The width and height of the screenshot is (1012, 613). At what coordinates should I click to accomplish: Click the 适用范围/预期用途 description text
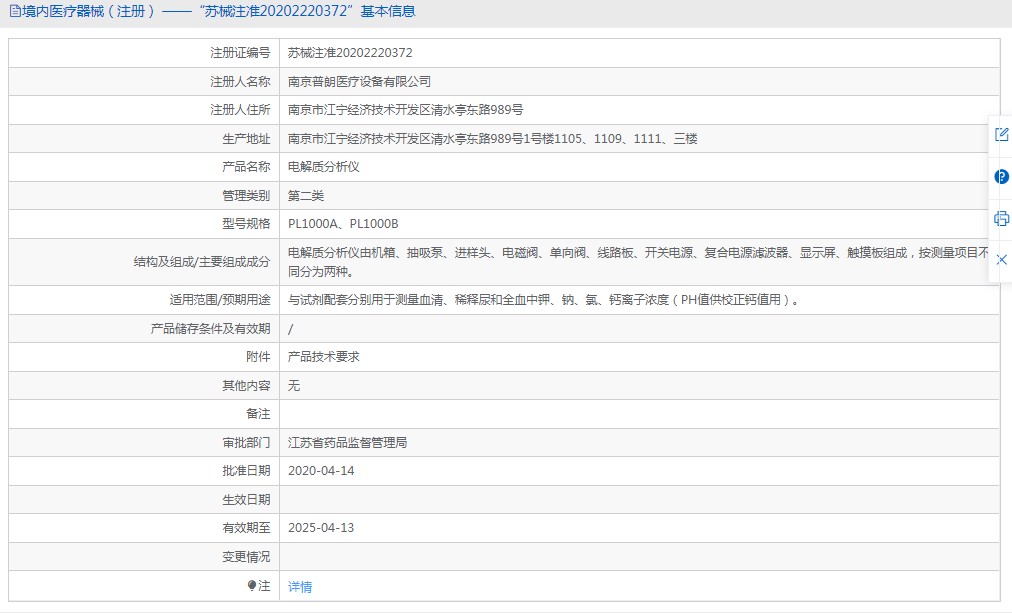[543, 300]
